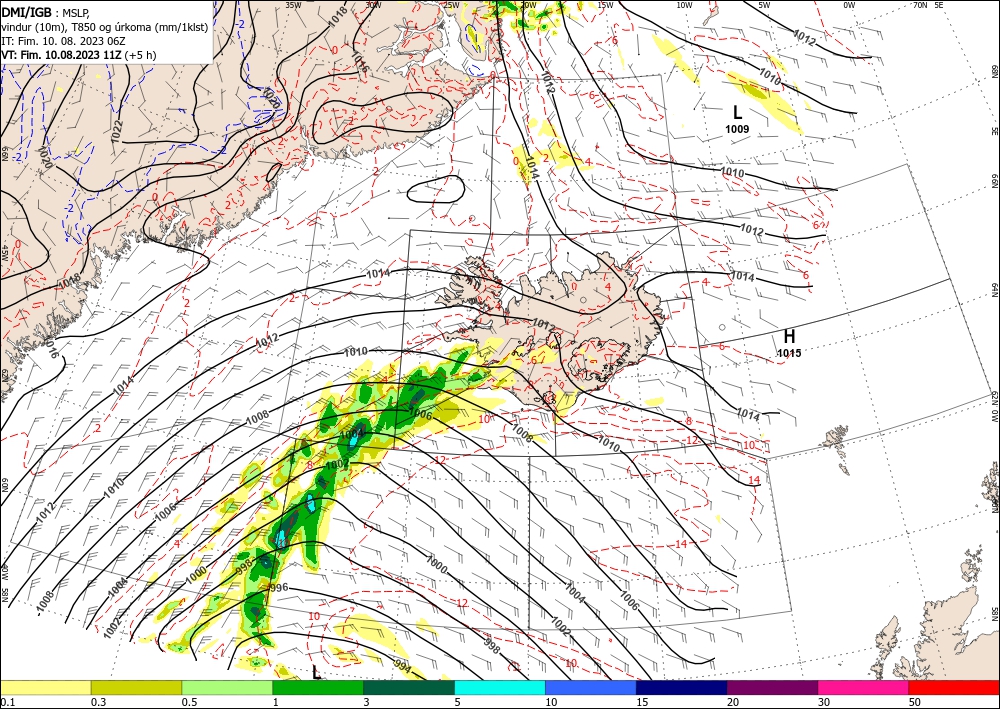
Task: Click the 'L' marker above 1009
Action: 737,113
